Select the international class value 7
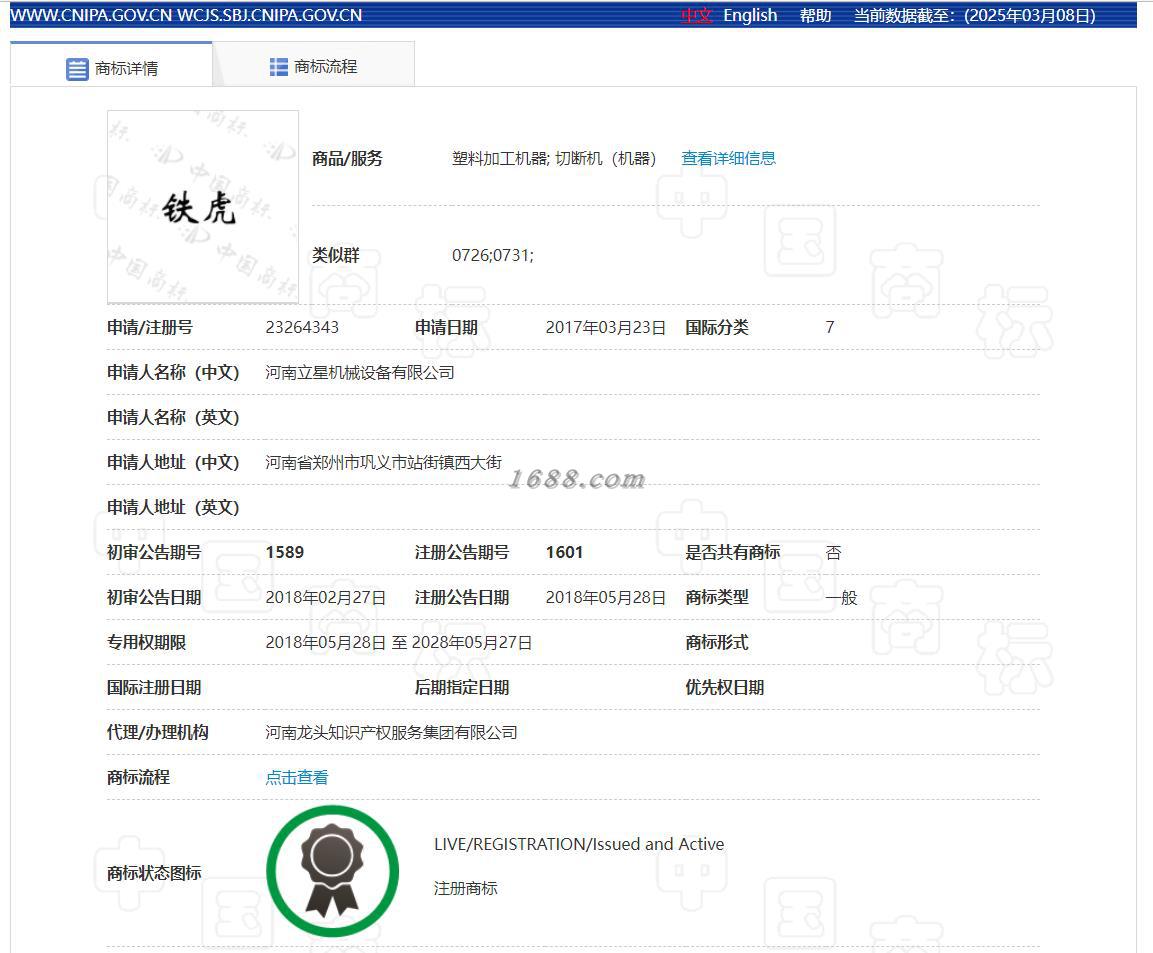 pyautogui.click(x=829, y=327)
